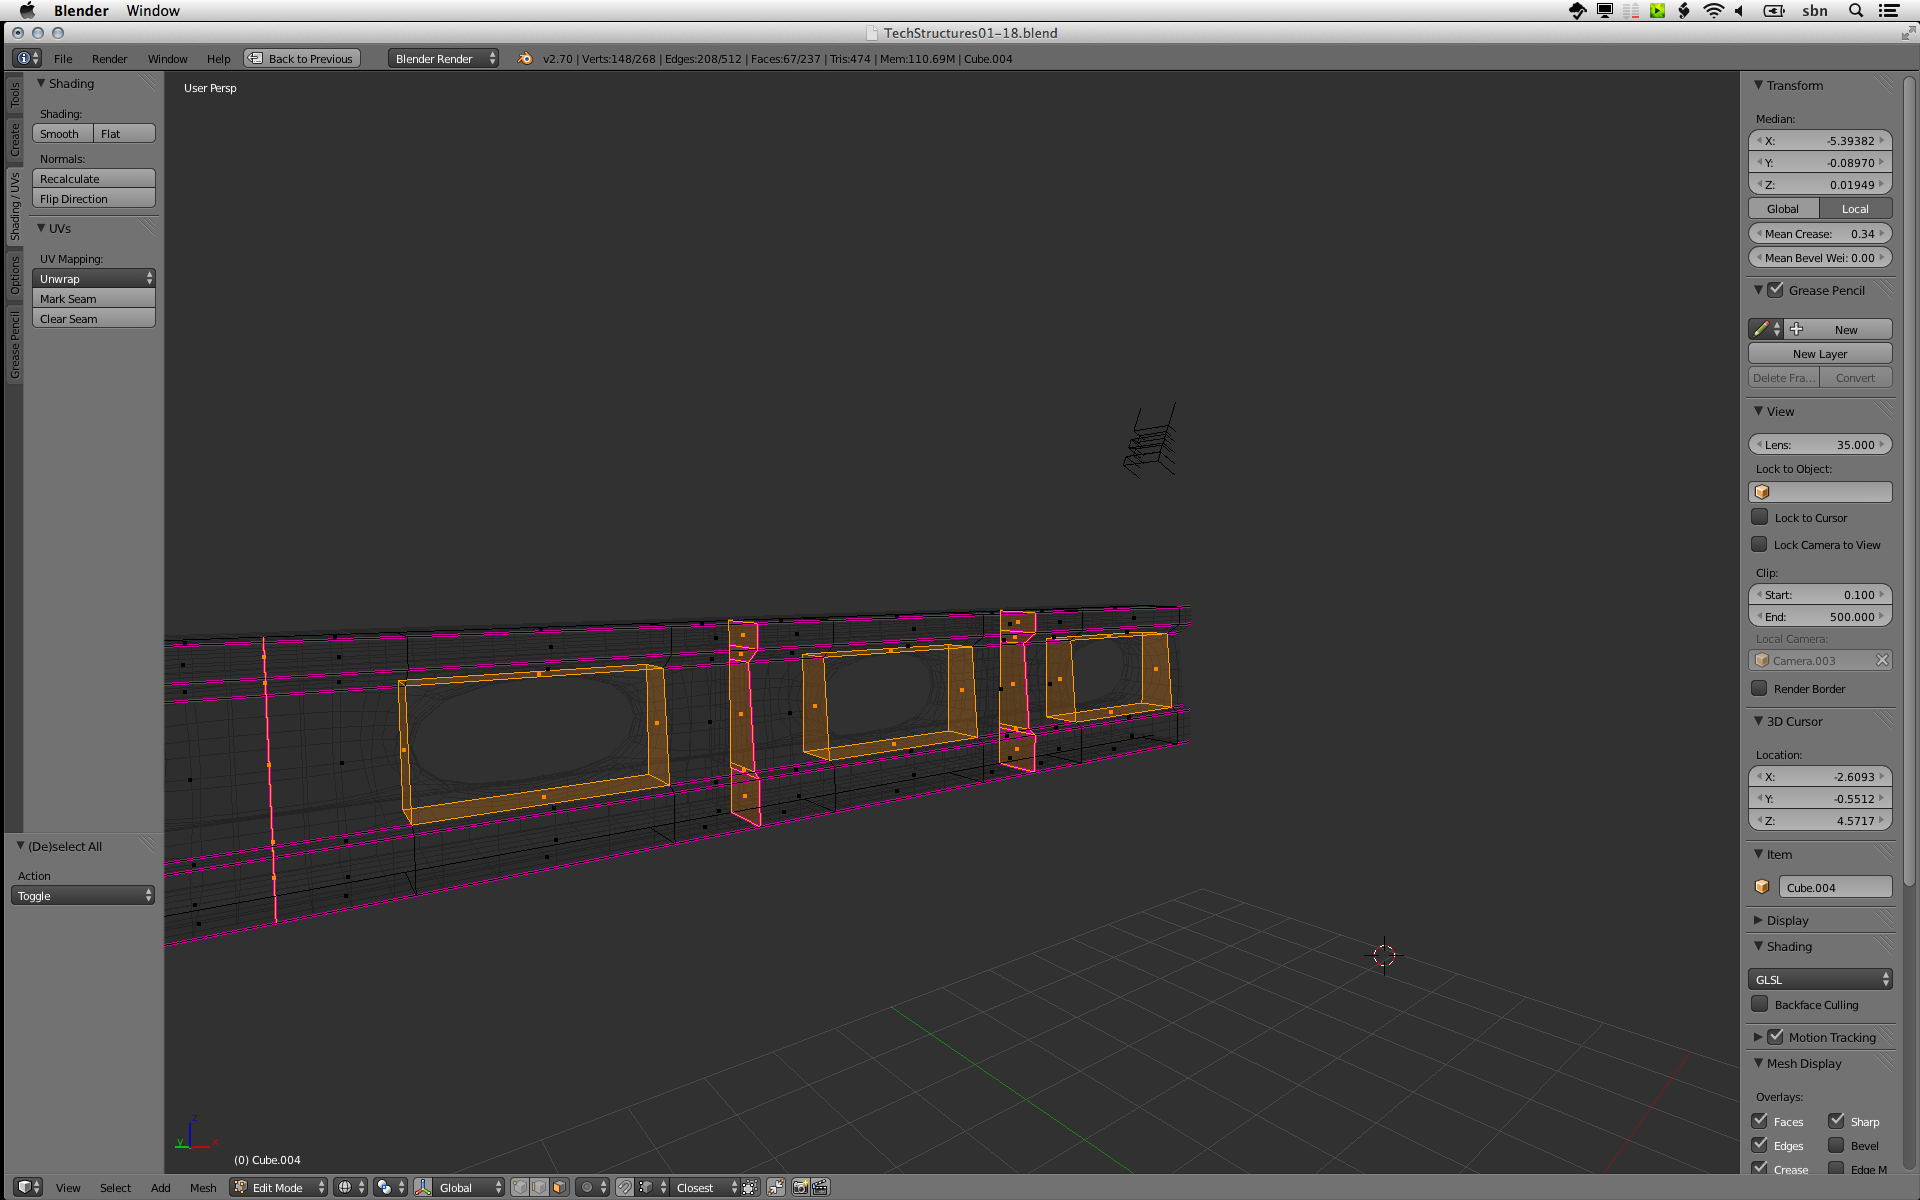Enable Backface Culling checkbox
Screen dimensions: 1920x1200
tap(1760, 1004)
